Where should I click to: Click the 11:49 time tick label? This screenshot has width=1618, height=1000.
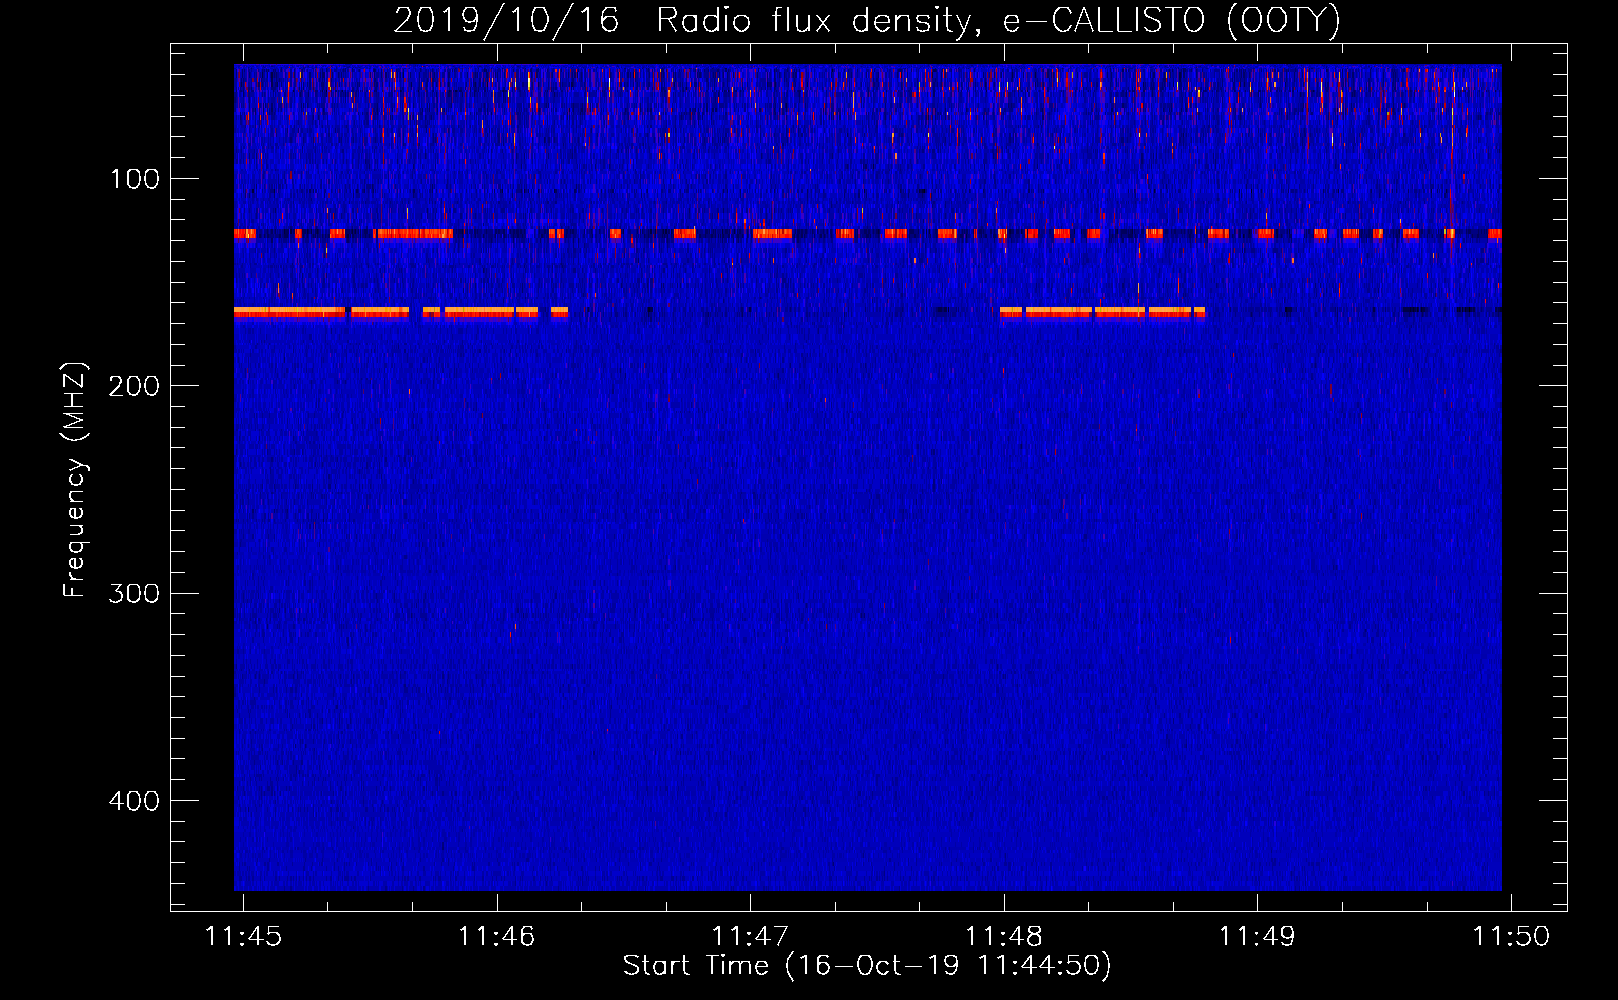[1257, 936]
